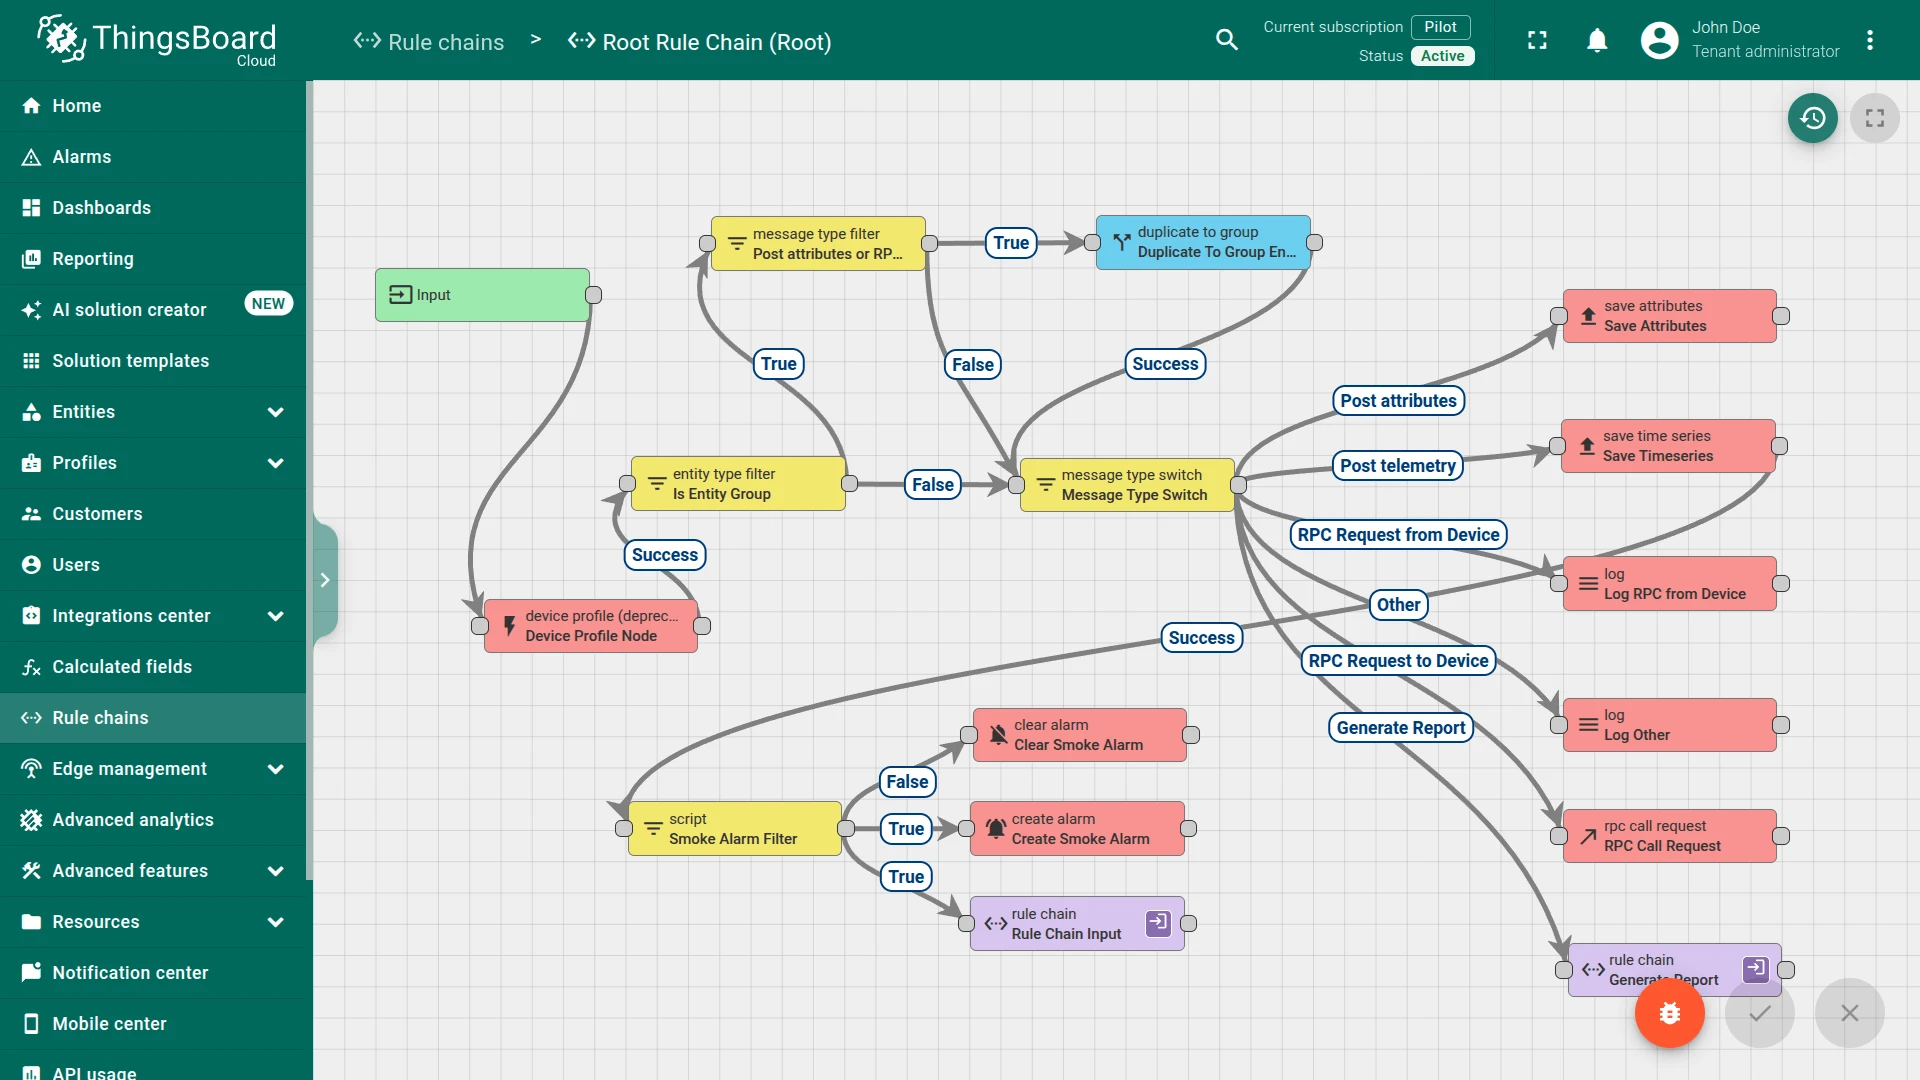Expand the Resources menu chevron
Image resolution: width=1920 pixels, height=1080 pixels.
coord(276,922)
